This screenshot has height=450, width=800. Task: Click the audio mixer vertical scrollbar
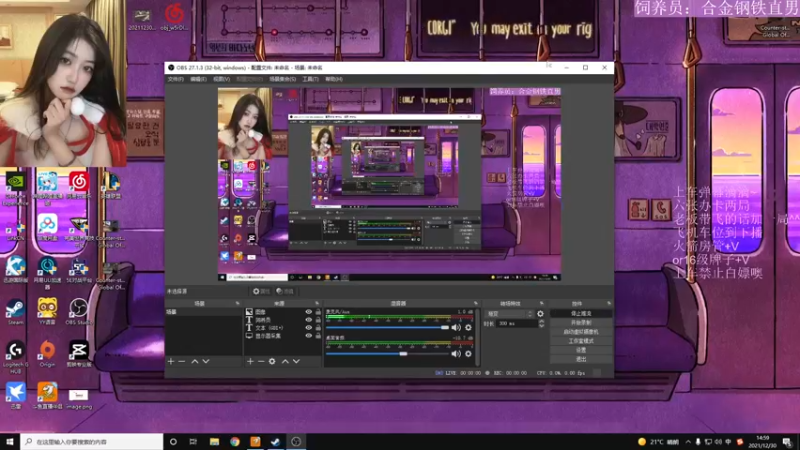(478, 337)
